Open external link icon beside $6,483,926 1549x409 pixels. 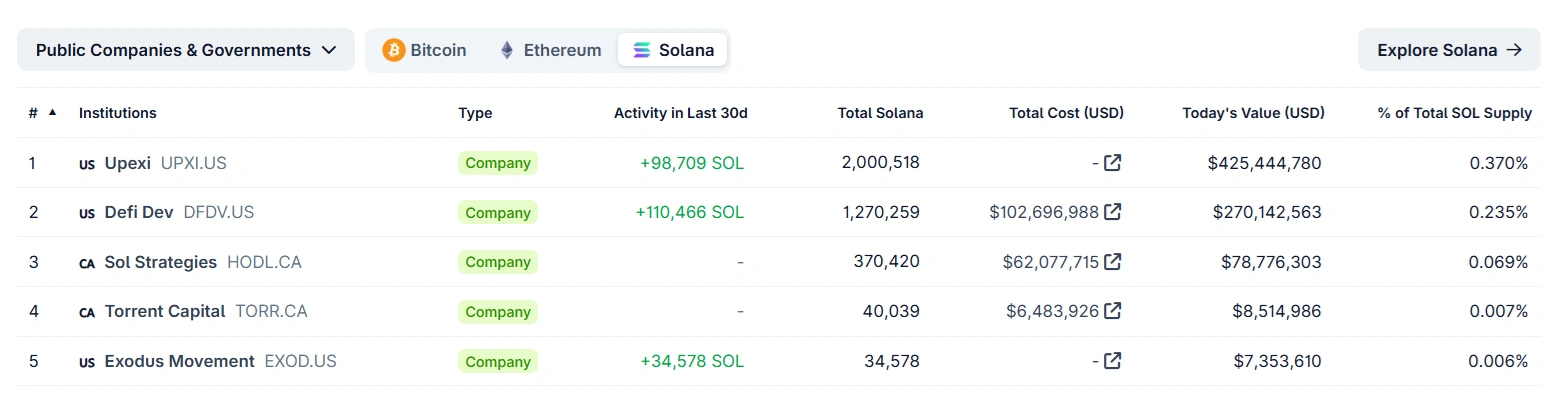[1112, 311]
